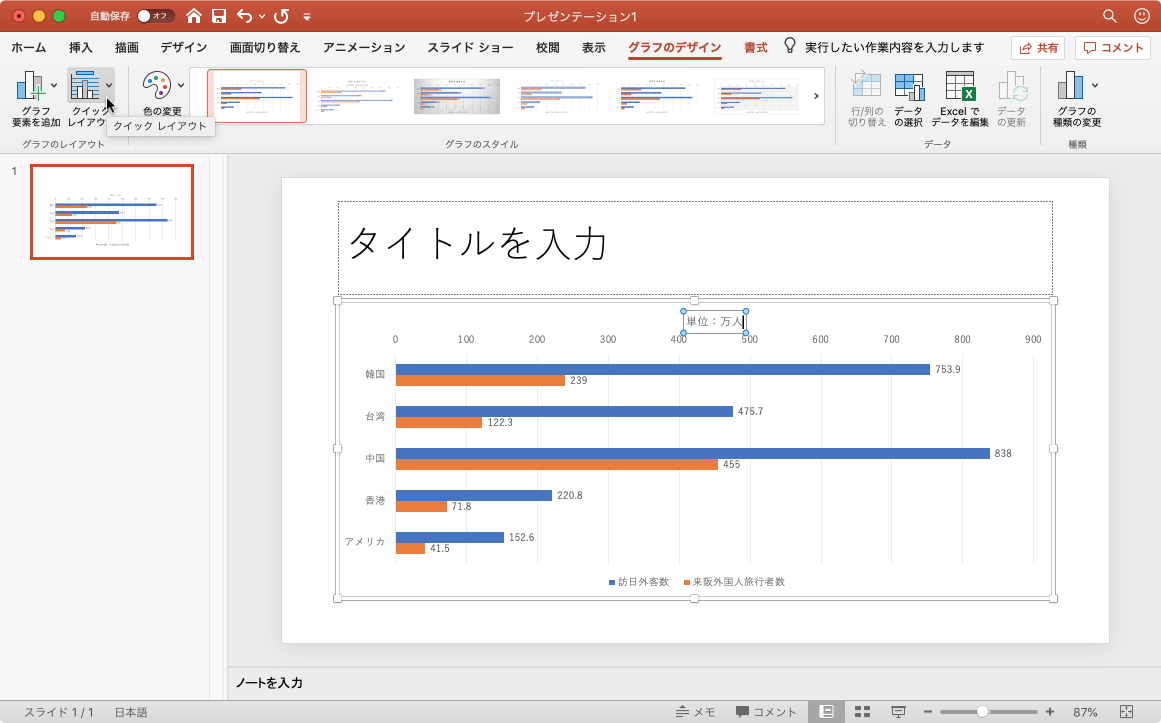
Task: Open the ホーム tab
Action: (x=29, y=47)
